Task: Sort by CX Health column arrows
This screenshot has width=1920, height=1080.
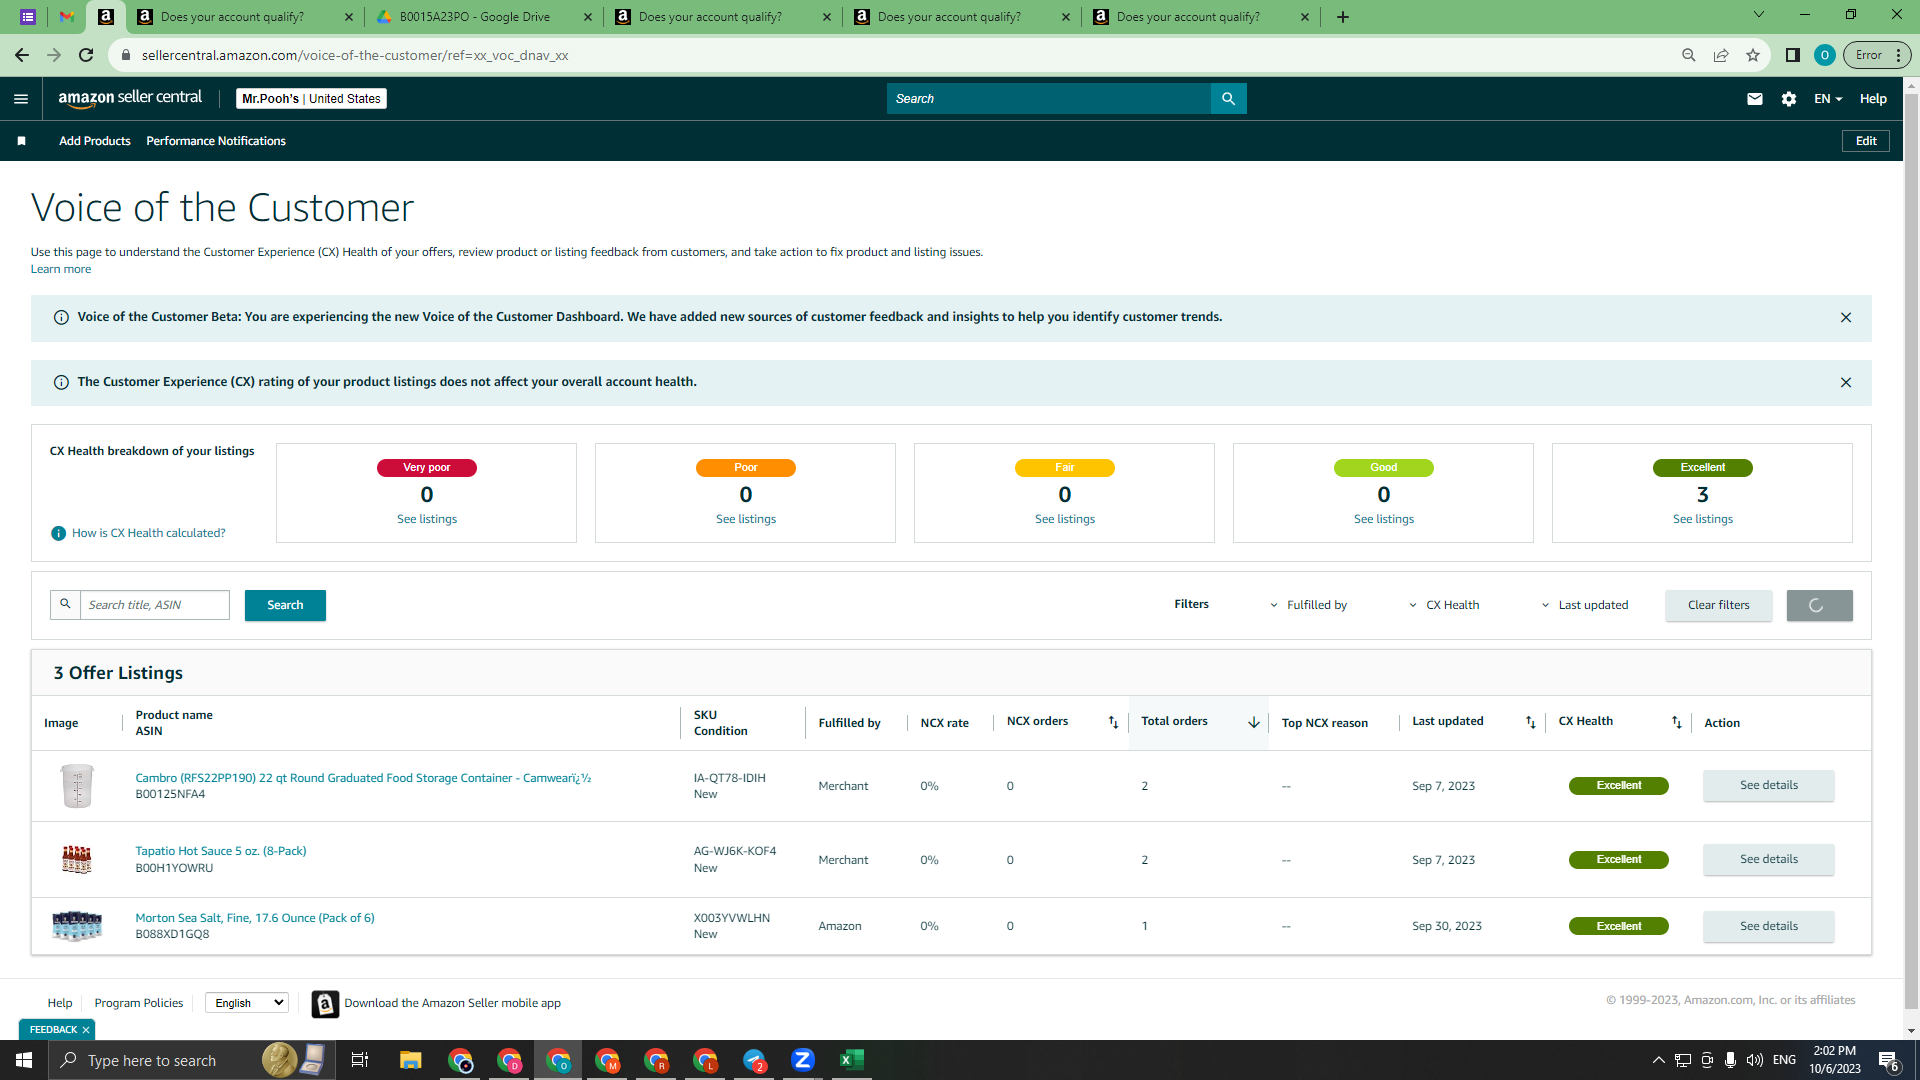Action: [x=1676, y=722]
